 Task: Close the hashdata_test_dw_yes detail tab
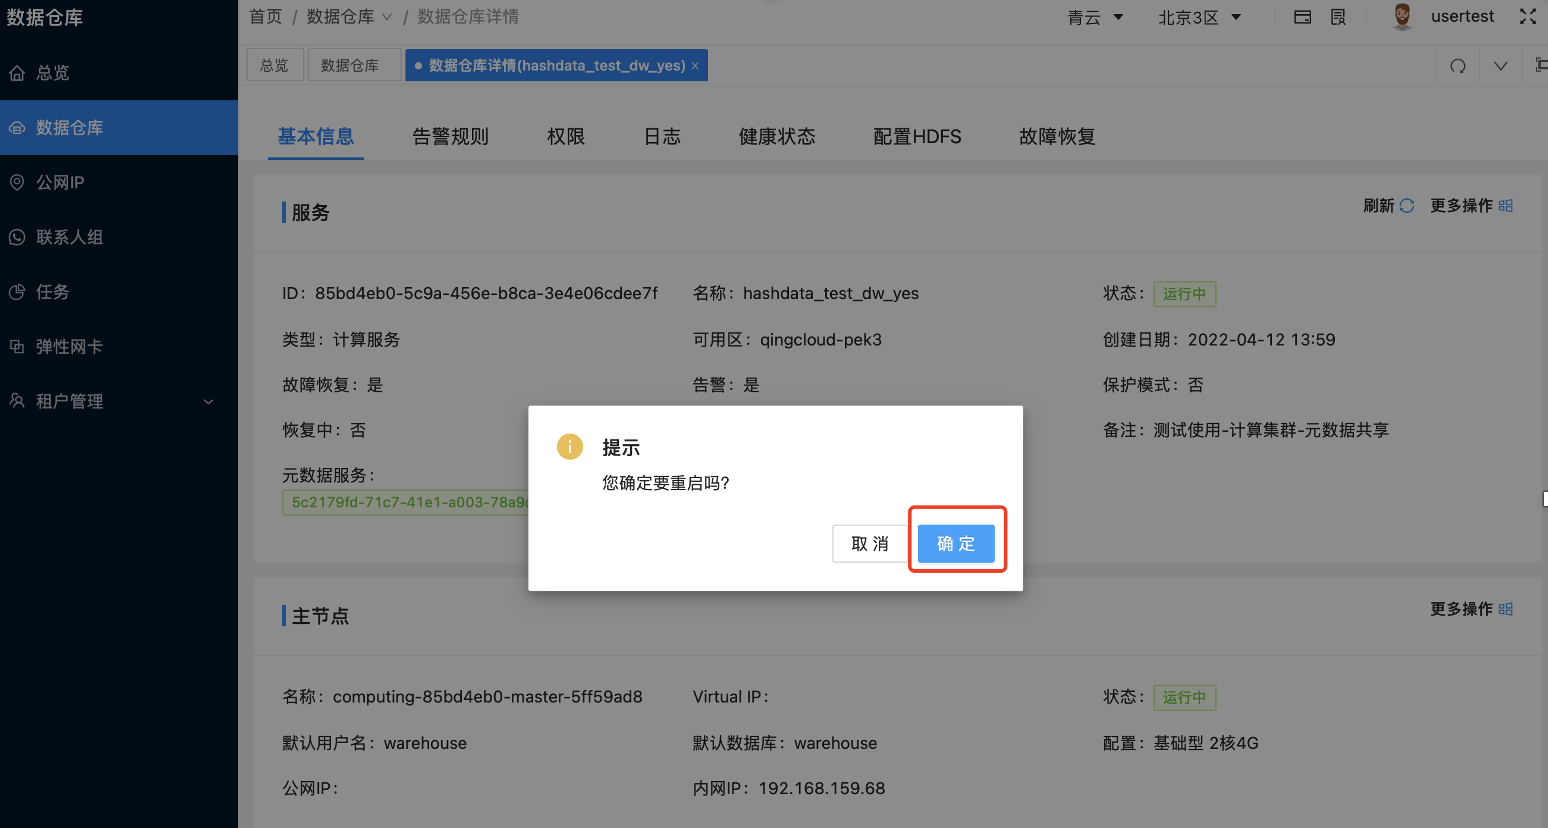pyautogui.click(x=695, y=64)
